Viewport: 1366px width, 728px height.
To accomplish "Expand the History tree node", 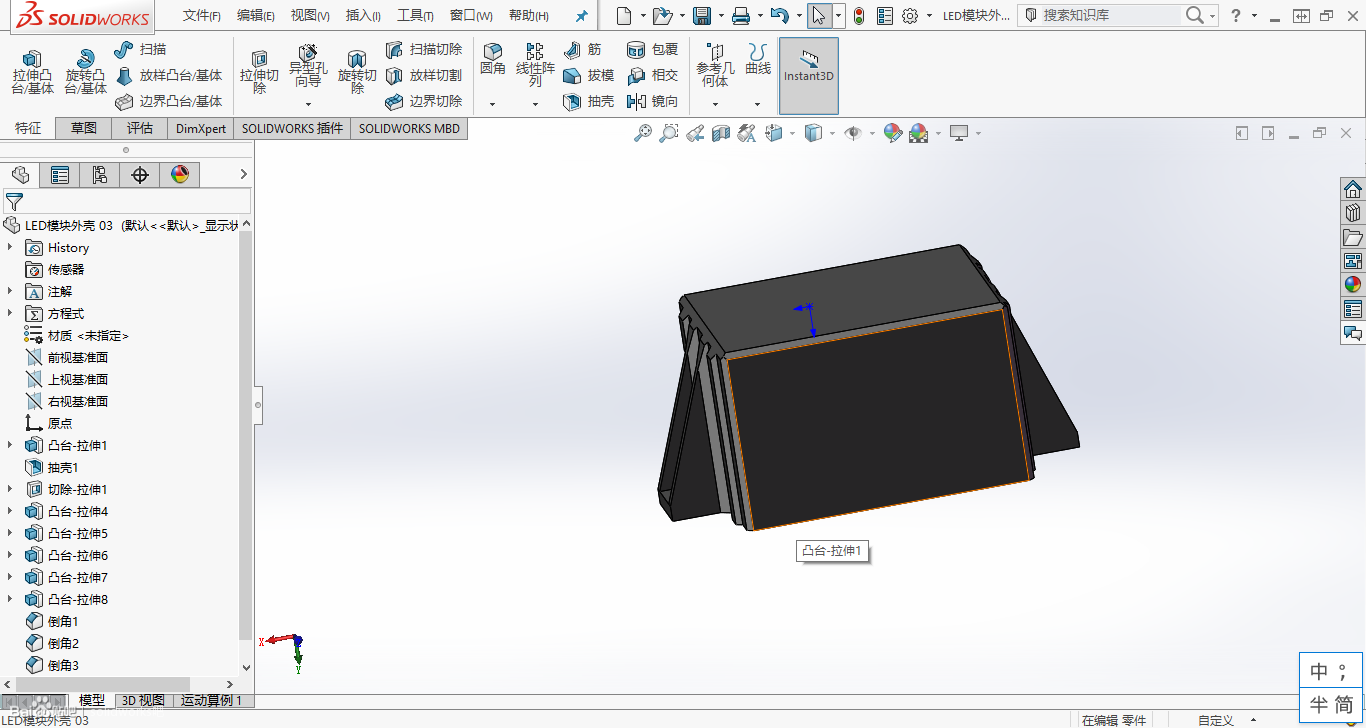I will click(x=10, y=247).
